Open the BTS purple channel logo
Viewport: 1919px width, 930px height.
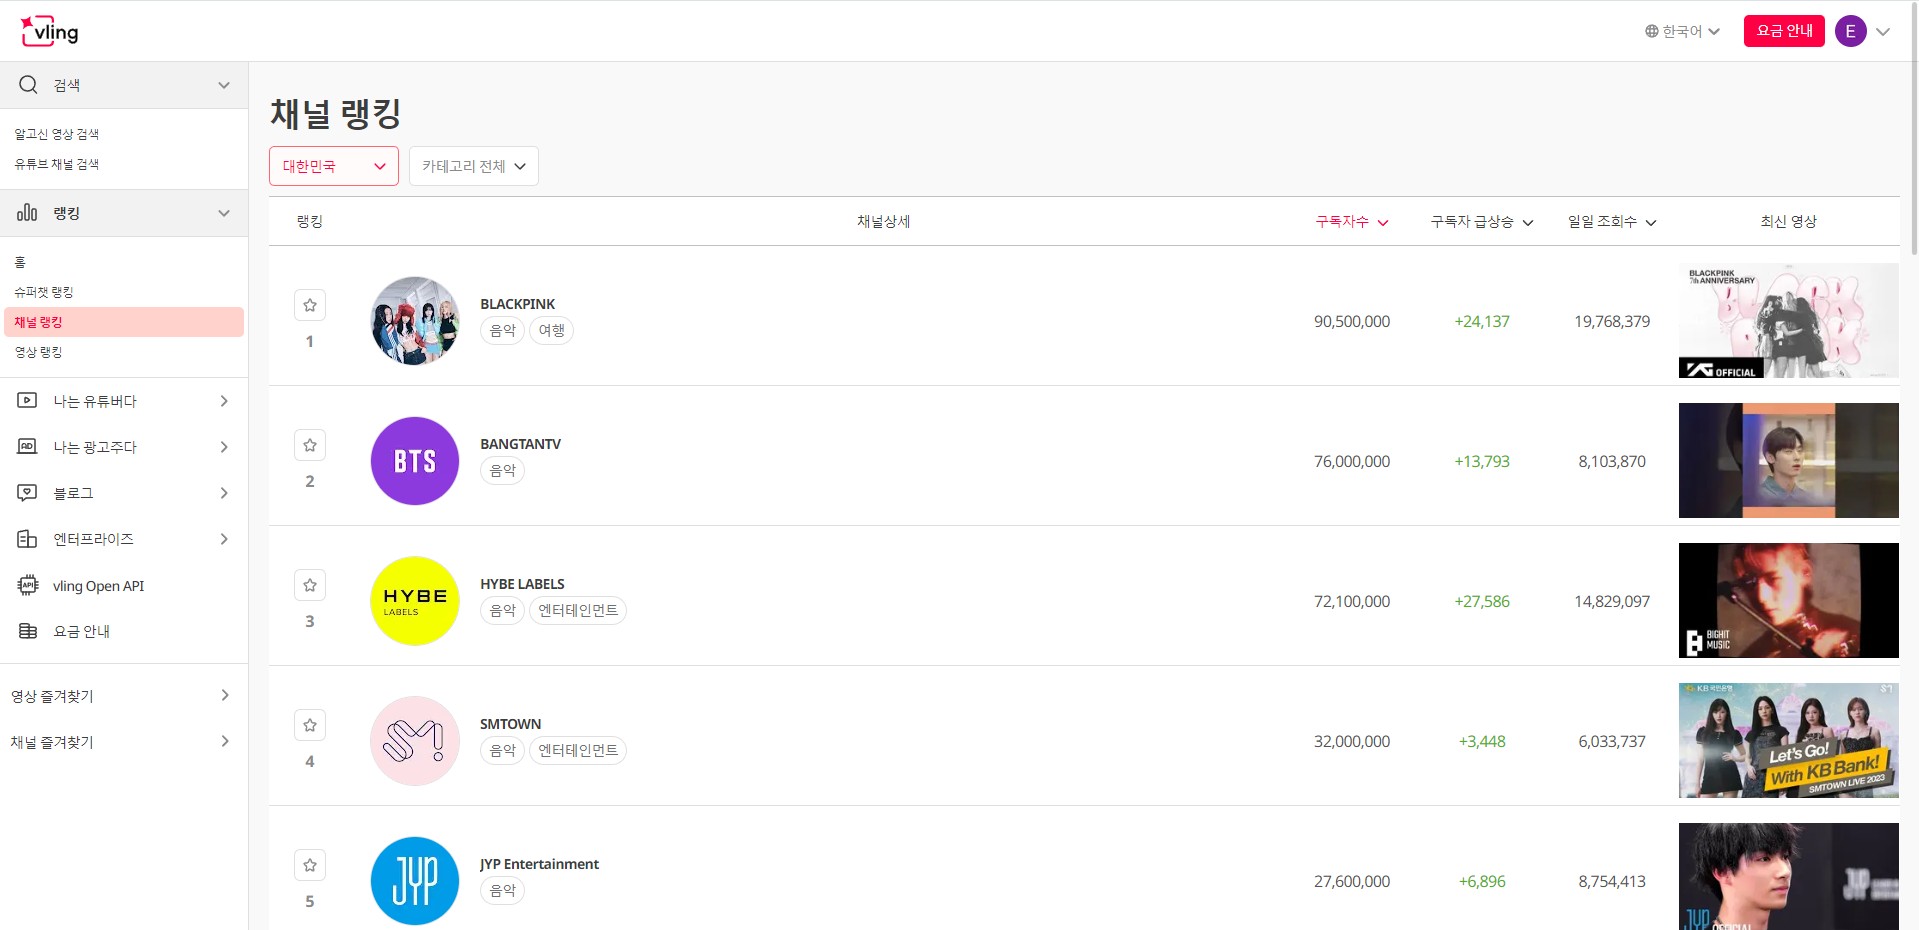point(415,461)
